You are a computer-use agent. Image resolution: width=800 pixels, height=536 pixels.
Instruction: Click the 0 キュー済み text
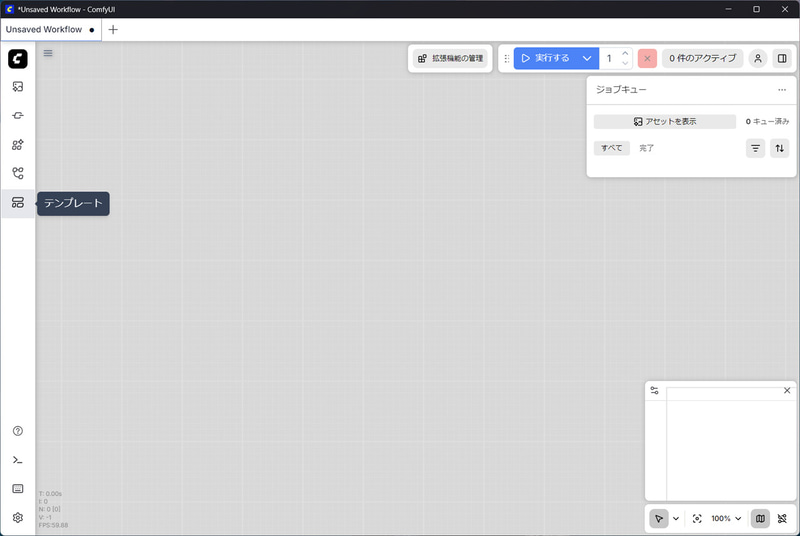pos(767,121)
